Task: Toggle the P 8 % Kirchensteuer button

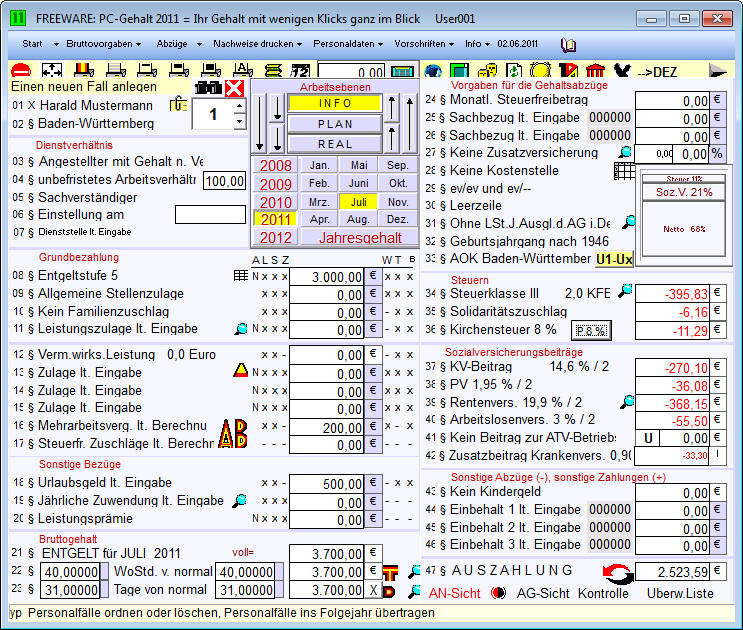Action: tap(591, 331)
